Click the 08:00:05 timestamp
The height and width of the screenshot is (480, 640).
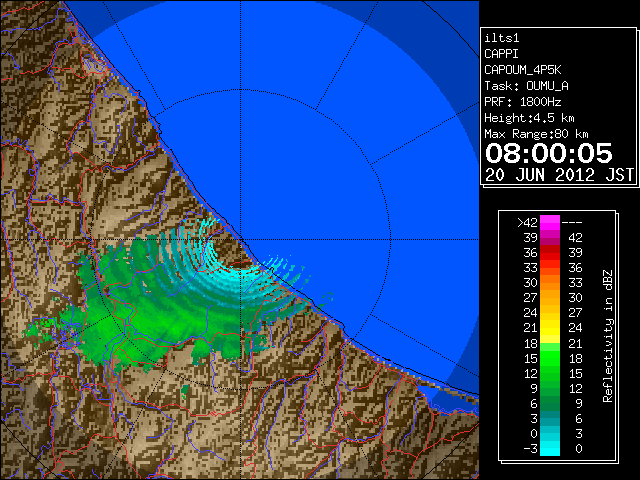click(x=549, y=153)
